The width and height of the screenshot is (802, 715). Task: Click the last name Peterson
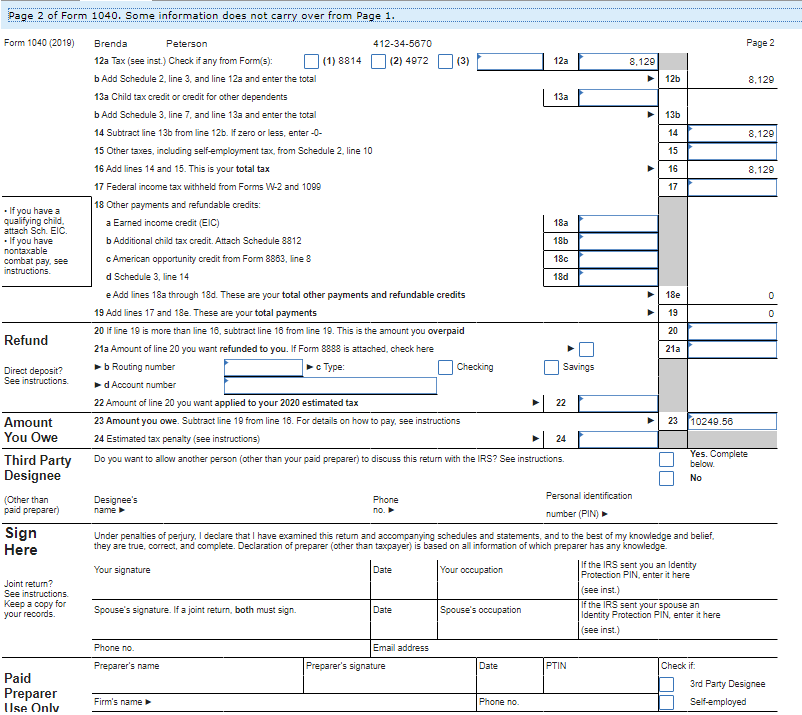coord(187,43)
